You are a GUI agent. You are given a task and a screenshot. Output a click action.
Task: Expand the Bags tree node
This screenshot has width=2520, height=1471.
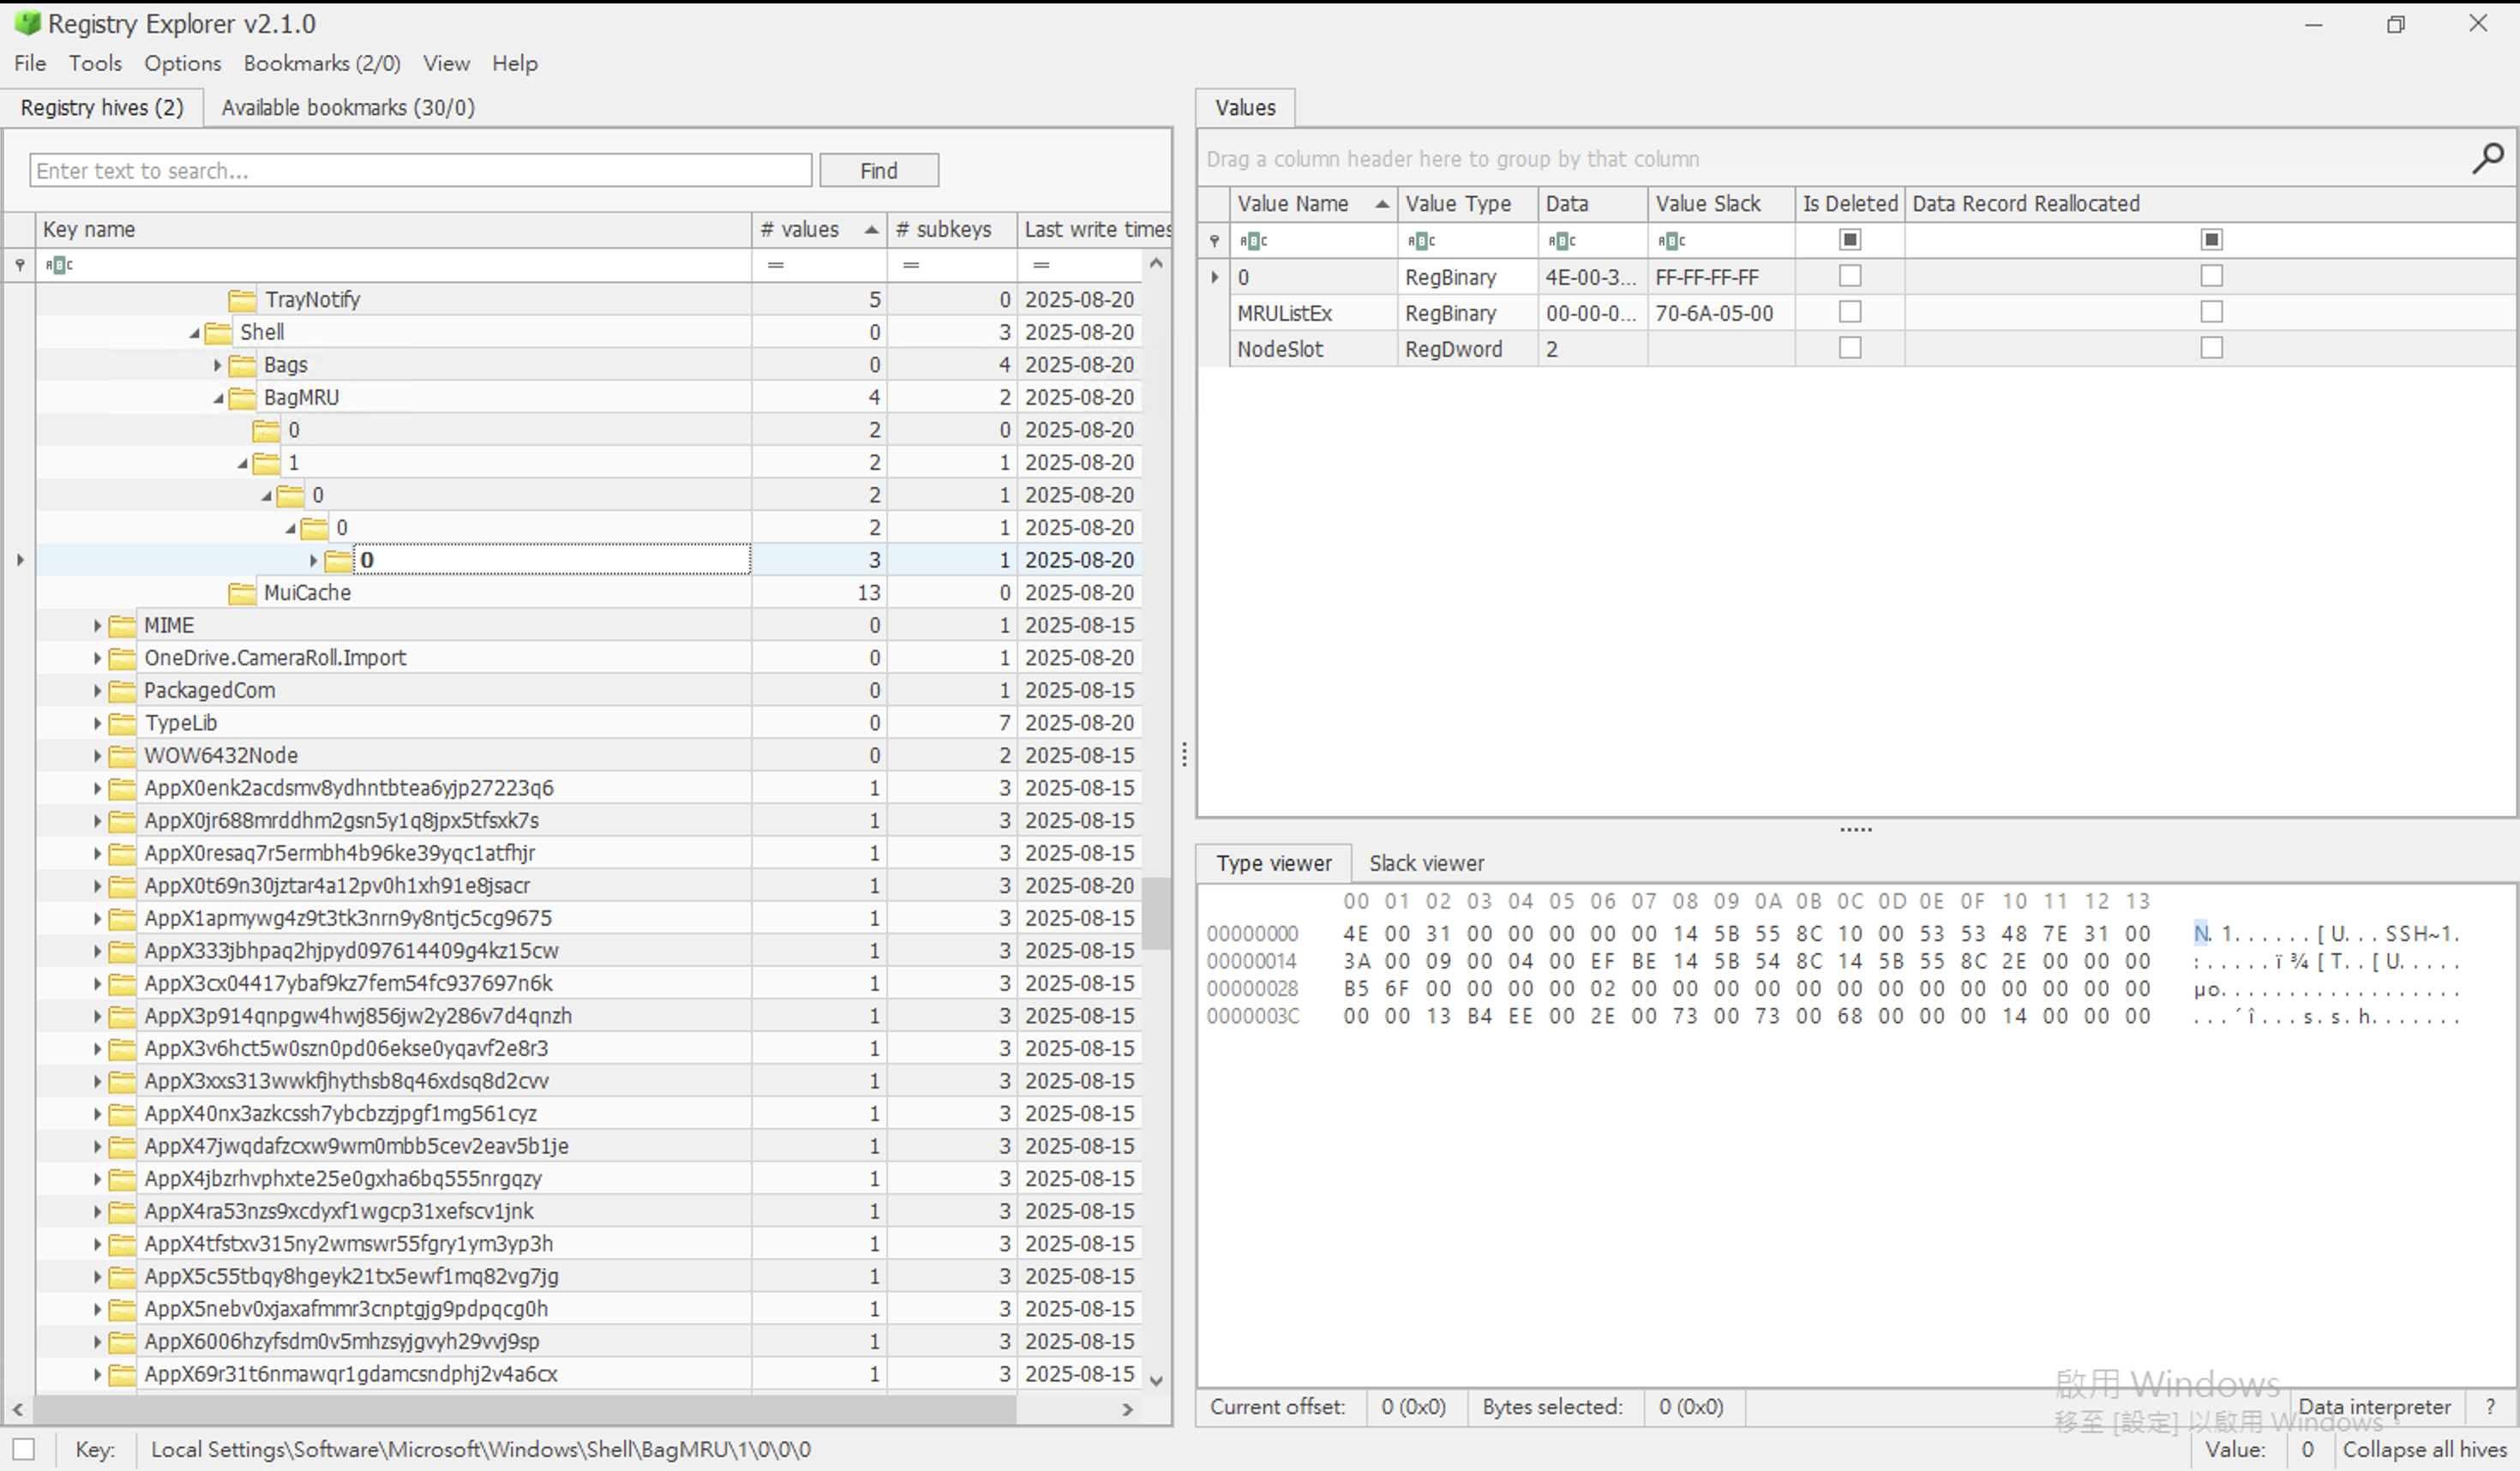(217, 365)
